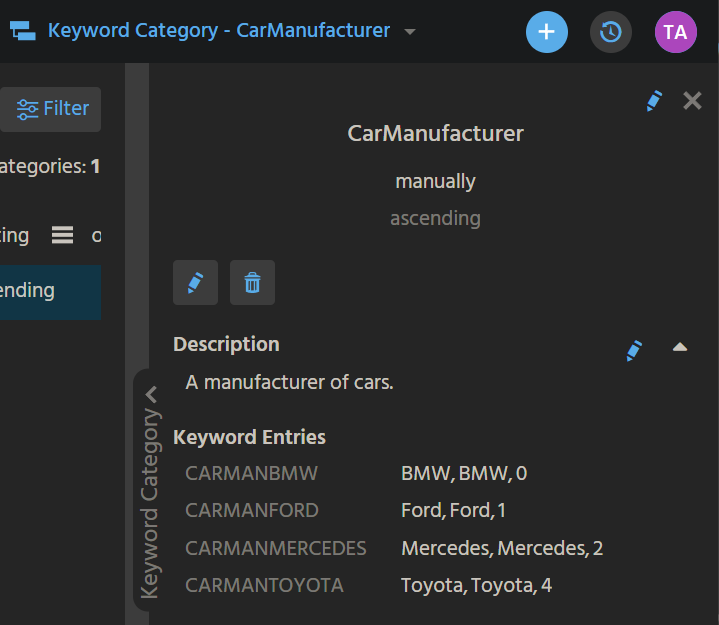719x625 pixels.
Task: Click the categories count label
Action: (x=50, y=166)
